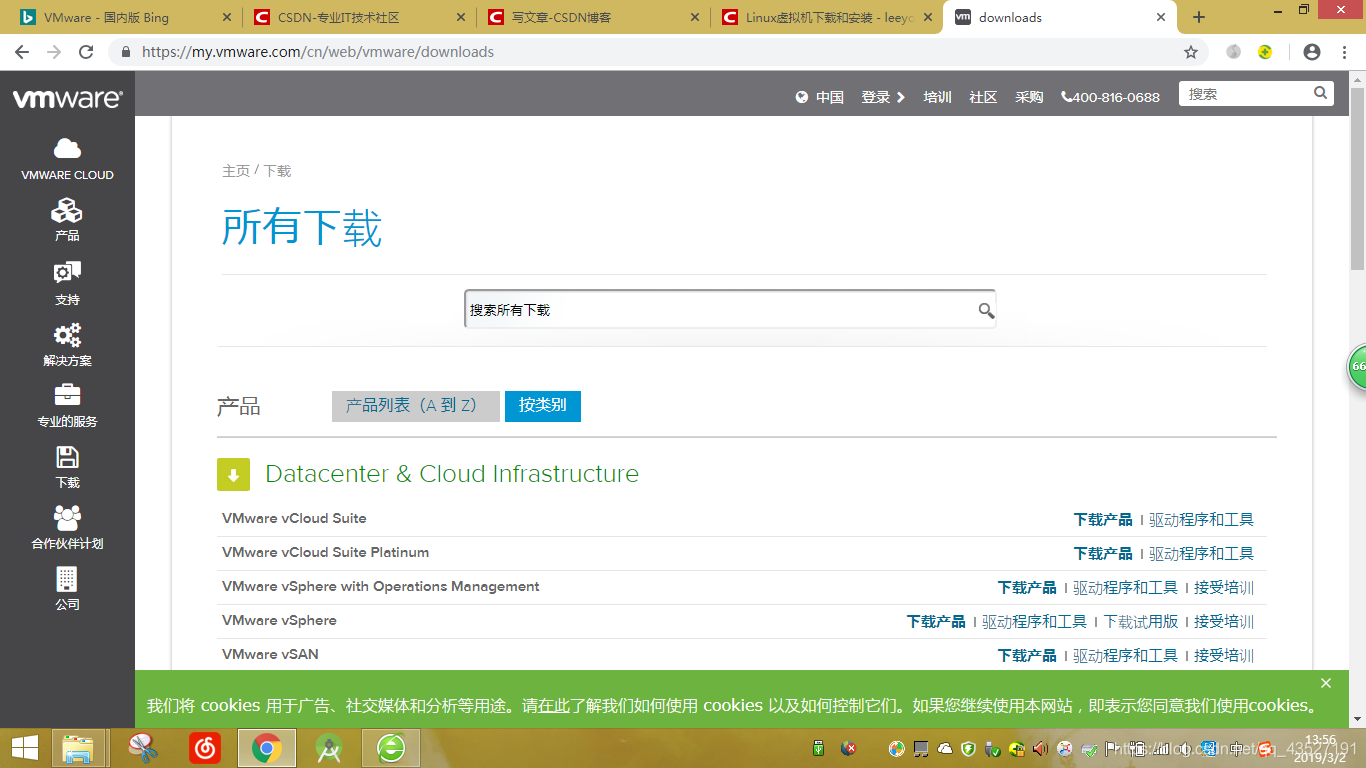Open the green browser icon in the taskbar
1366x768 pixels.
pos(391,748)
